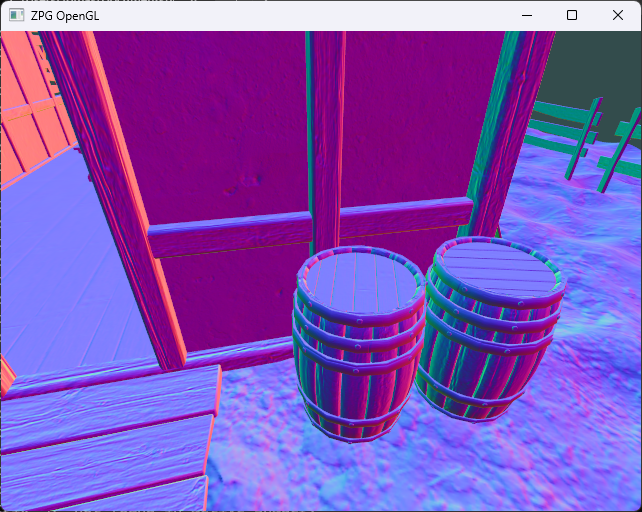Screen dimensions: 642x512
Task: Maximize the ZPG OpenGL window
Action: (572, 16)
